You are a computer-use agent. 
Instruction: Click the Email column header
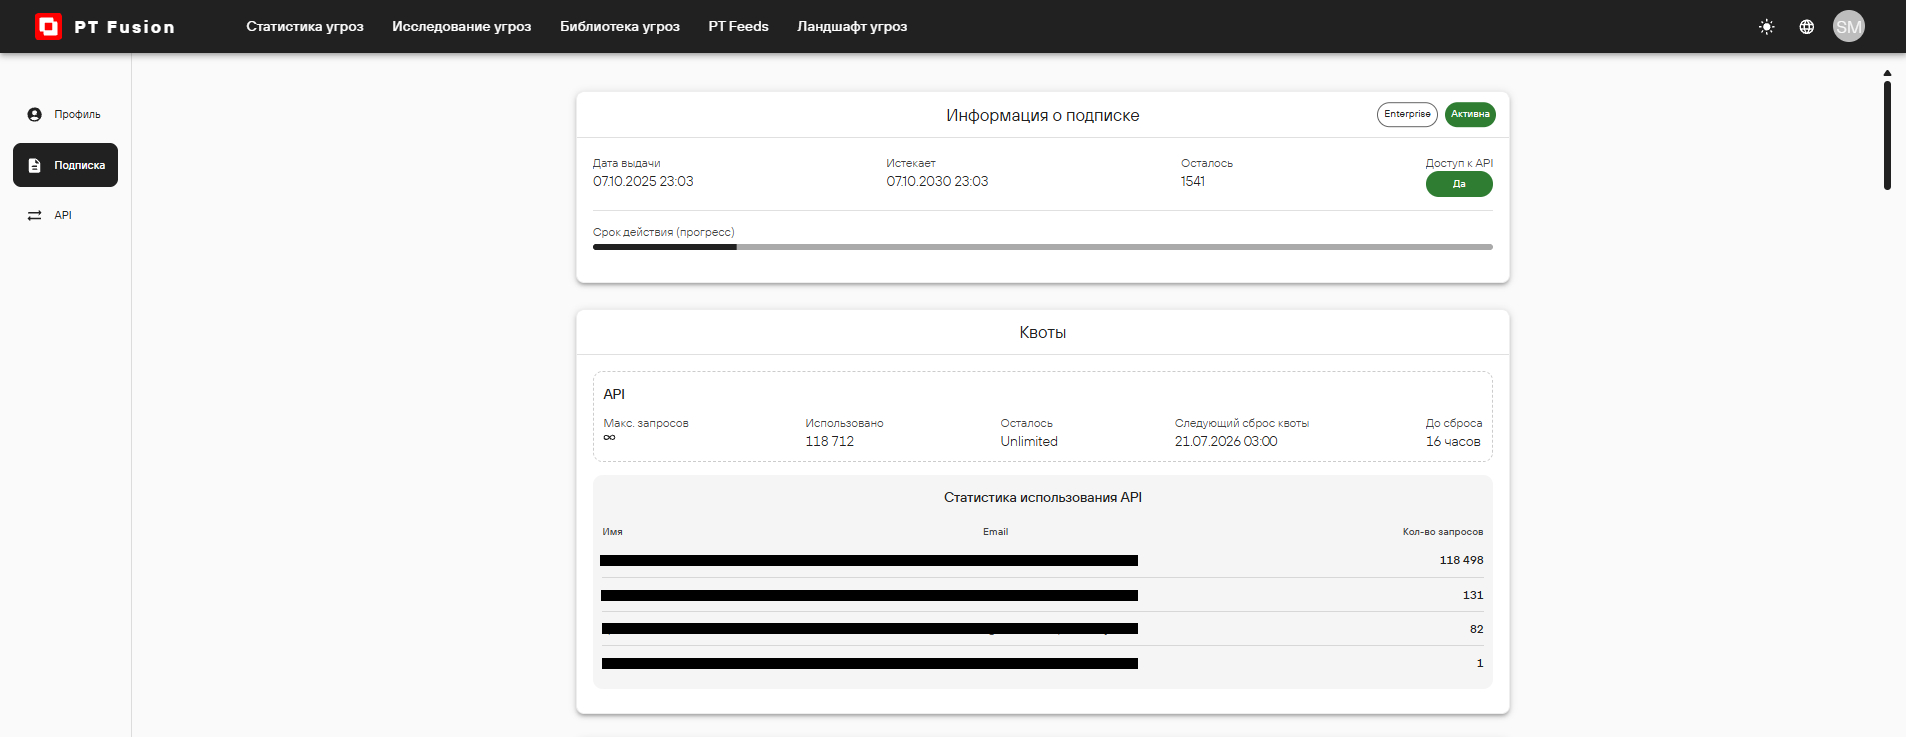tap(995, 532)
